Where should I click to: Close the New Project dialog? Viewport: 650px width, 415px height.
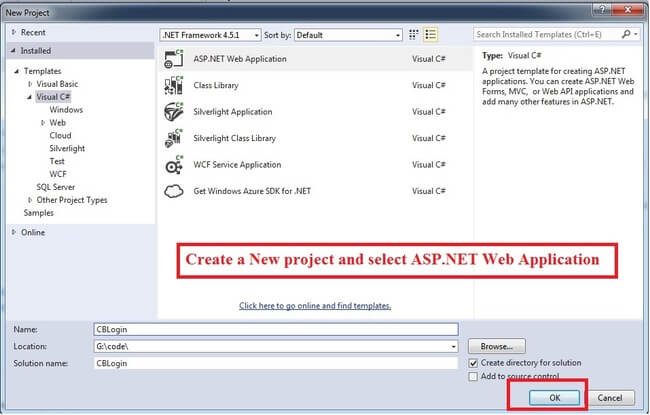[x=628, y=9]
